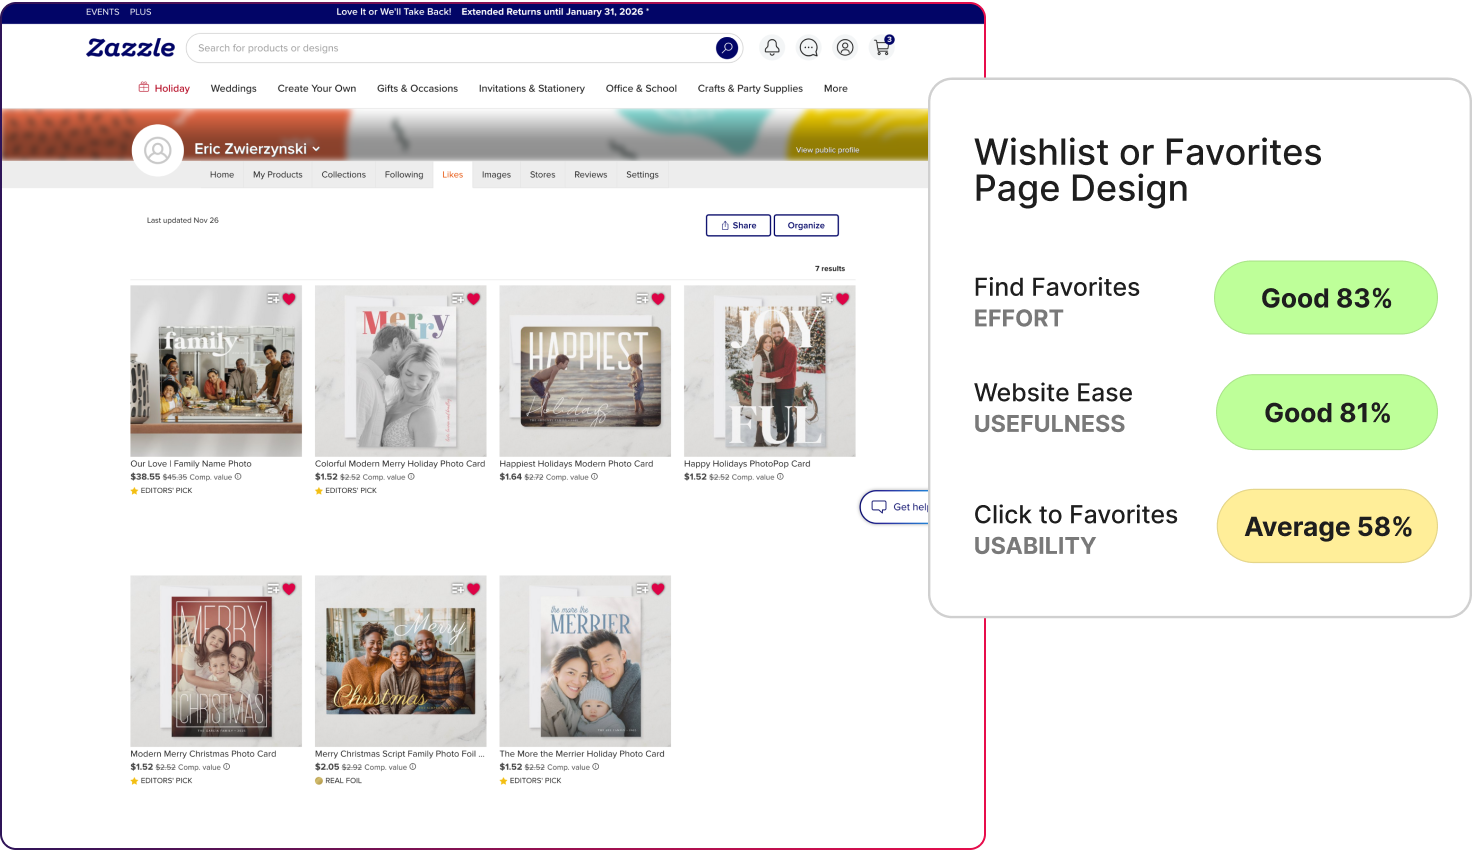1472x850 pixels.
Task: Click the Organize button
Action: (806, 226)
